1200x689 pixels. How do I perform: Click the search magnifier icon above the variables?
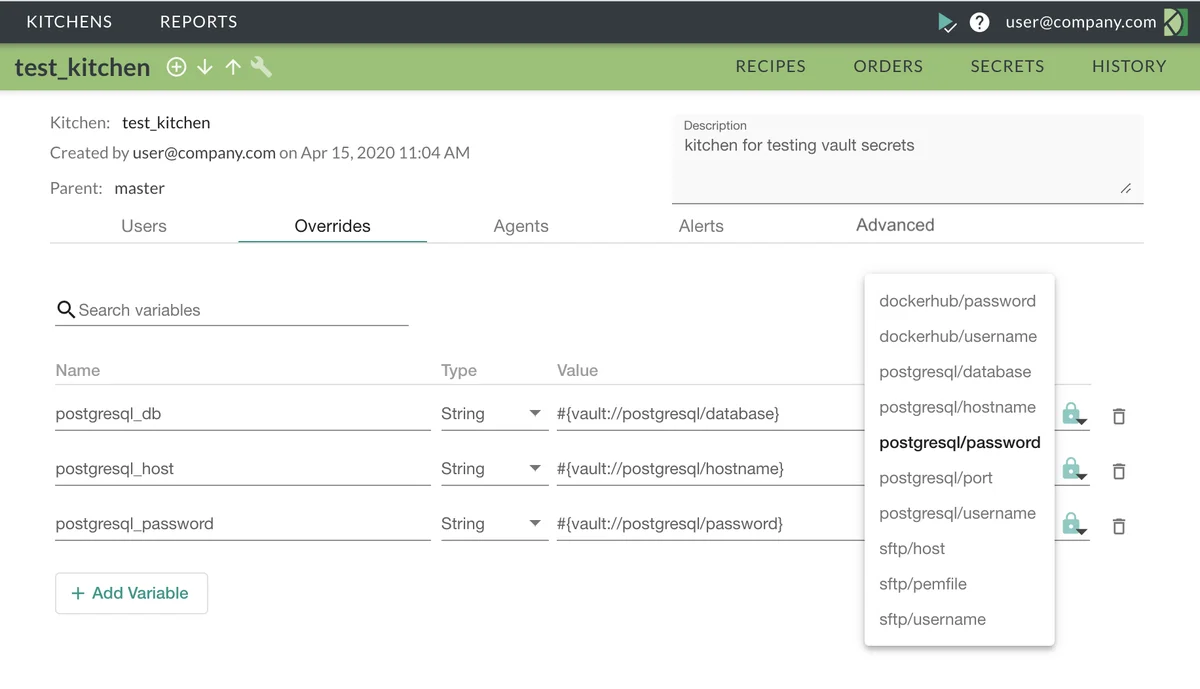coord(65,310)
